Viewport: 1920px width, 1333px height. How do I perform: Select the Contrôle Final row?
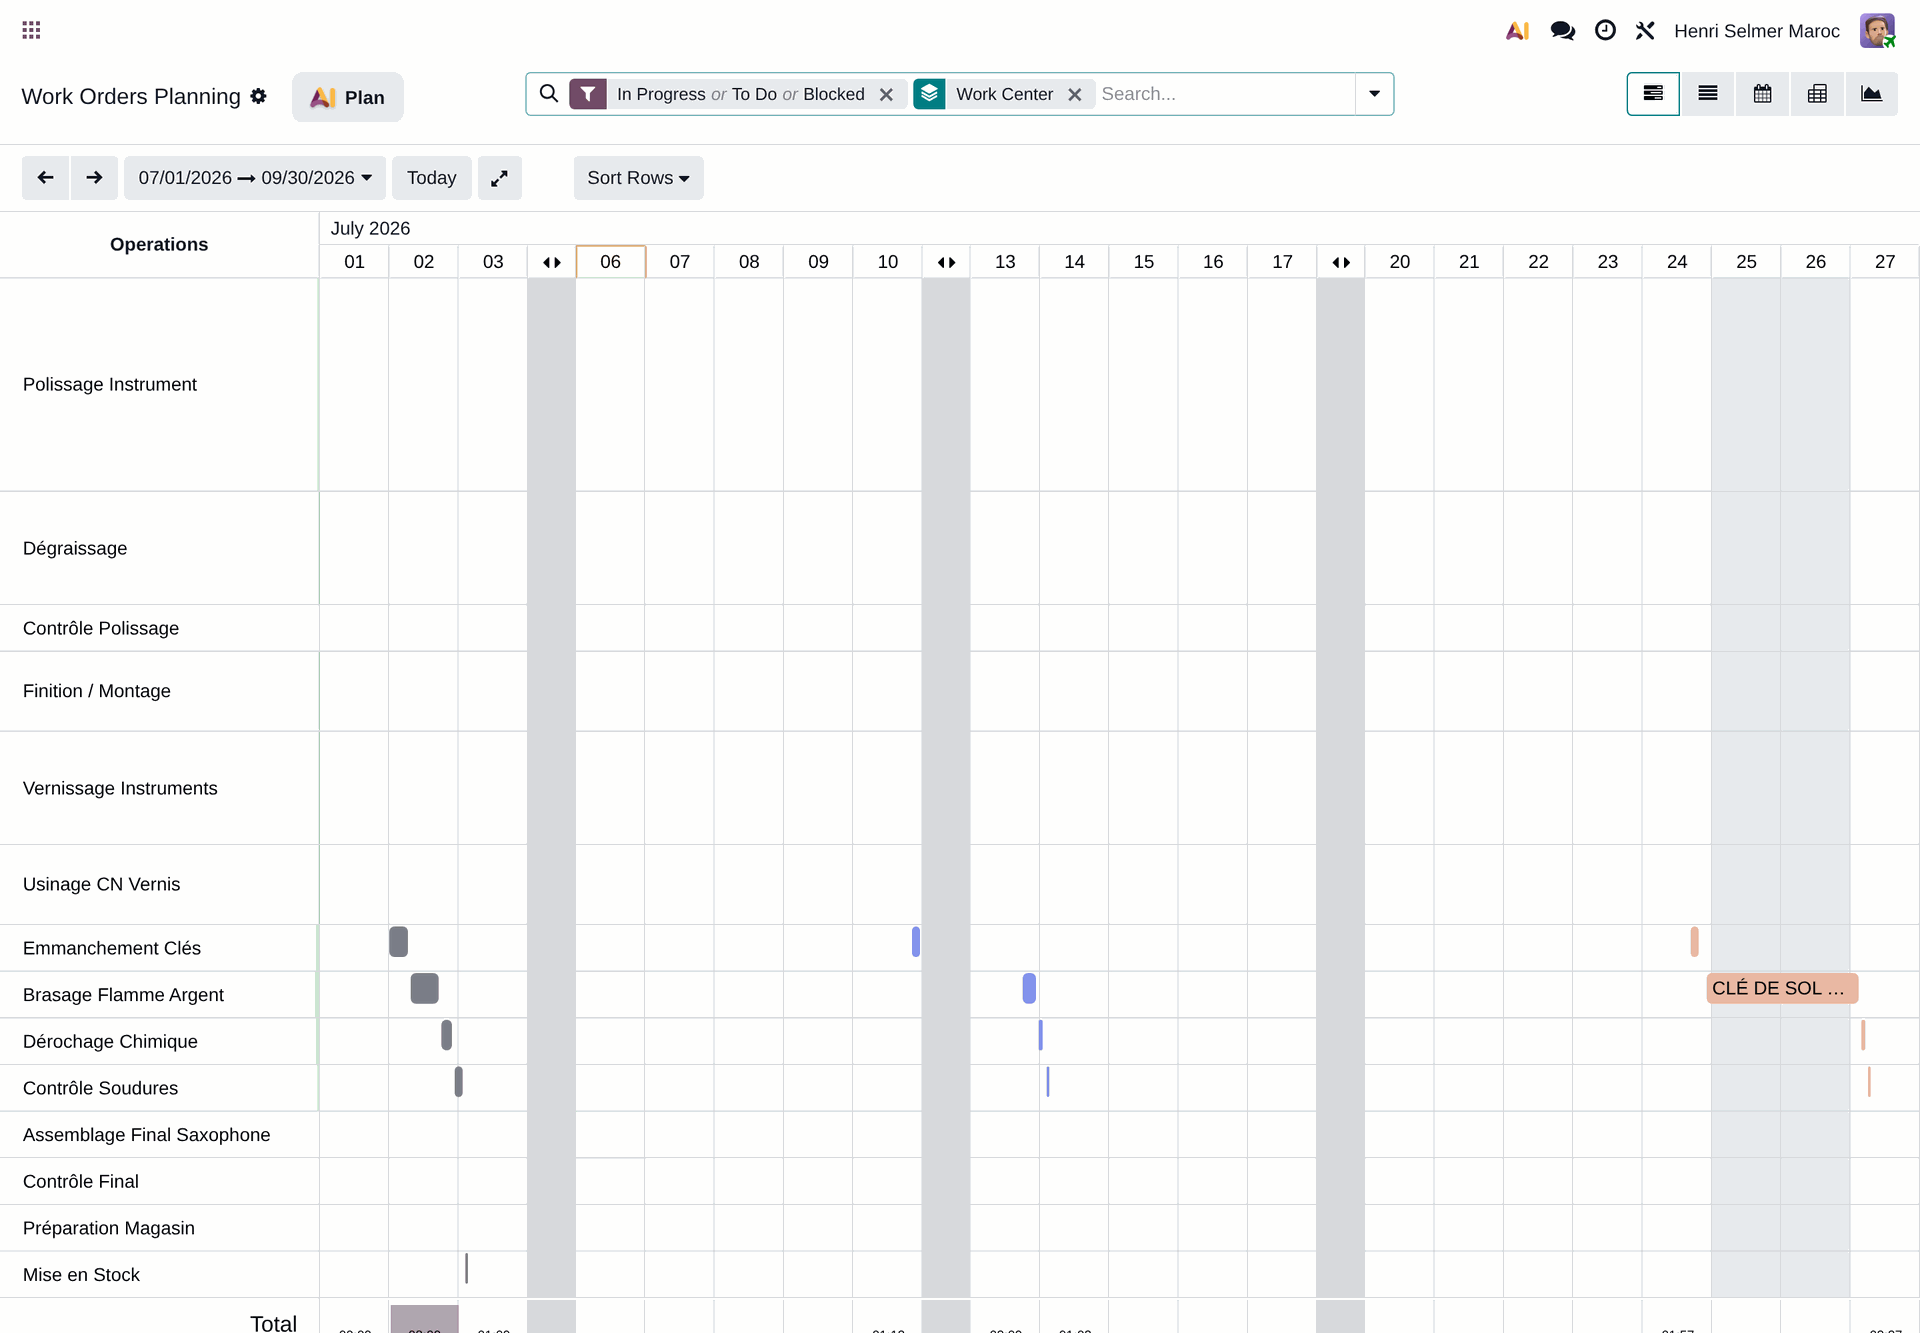[x=159, y=1181]
